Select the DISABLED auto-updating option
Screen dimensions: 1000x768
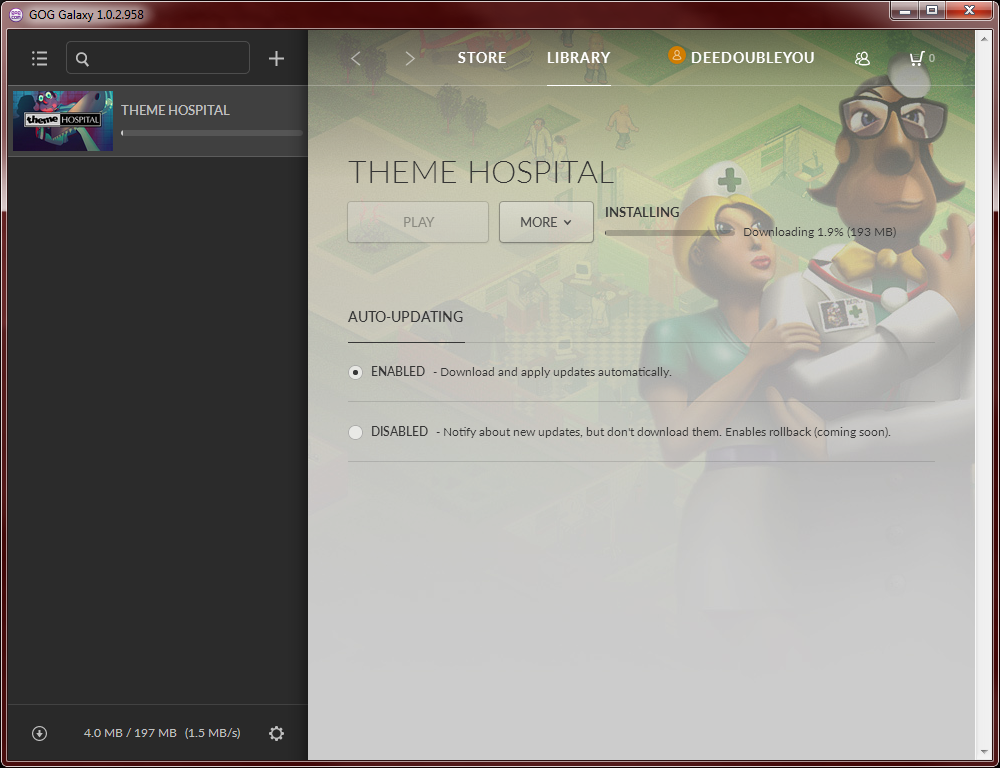(x=356, y=432)
